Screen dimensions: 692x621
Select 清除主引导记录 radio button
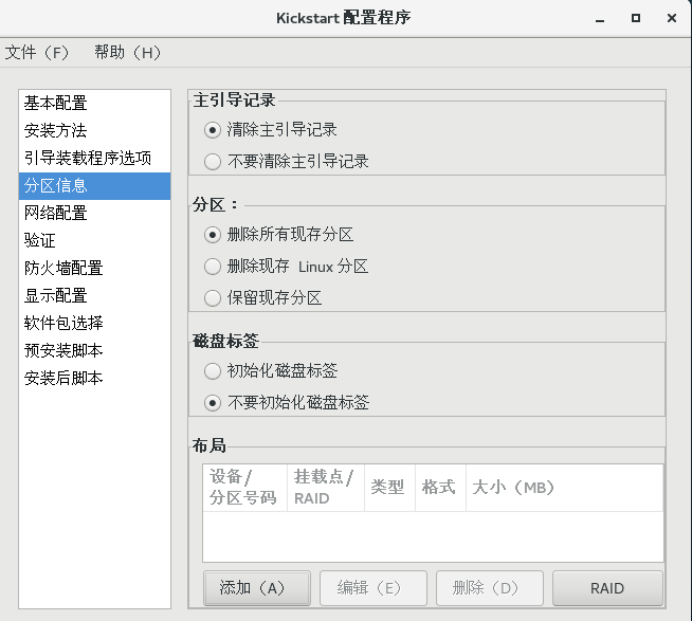pos(212,130)
